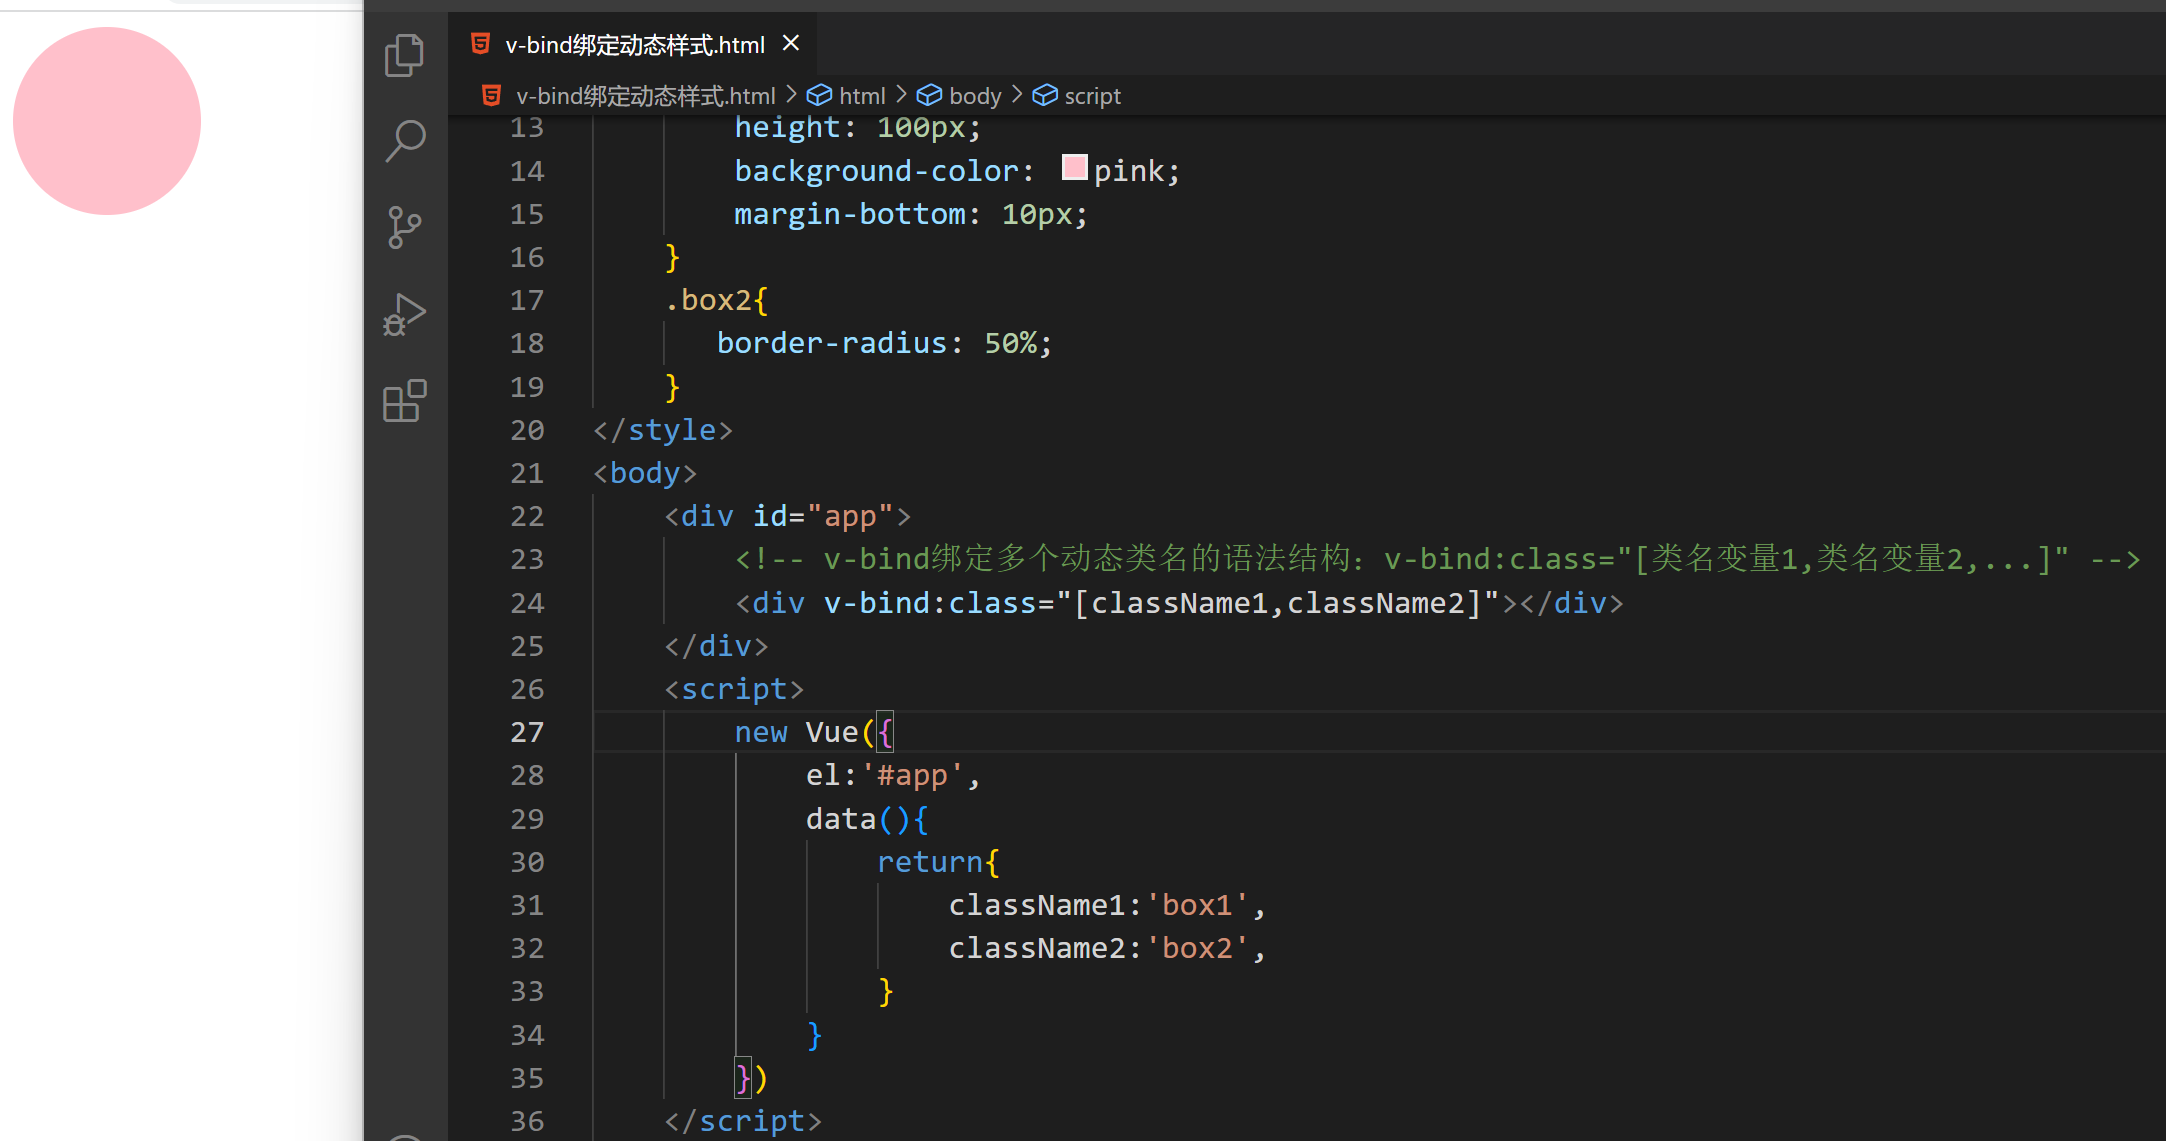Place cursor on className2 'box2' value
This screenshot has width=2166, height=1141.
click(1198, 948)
